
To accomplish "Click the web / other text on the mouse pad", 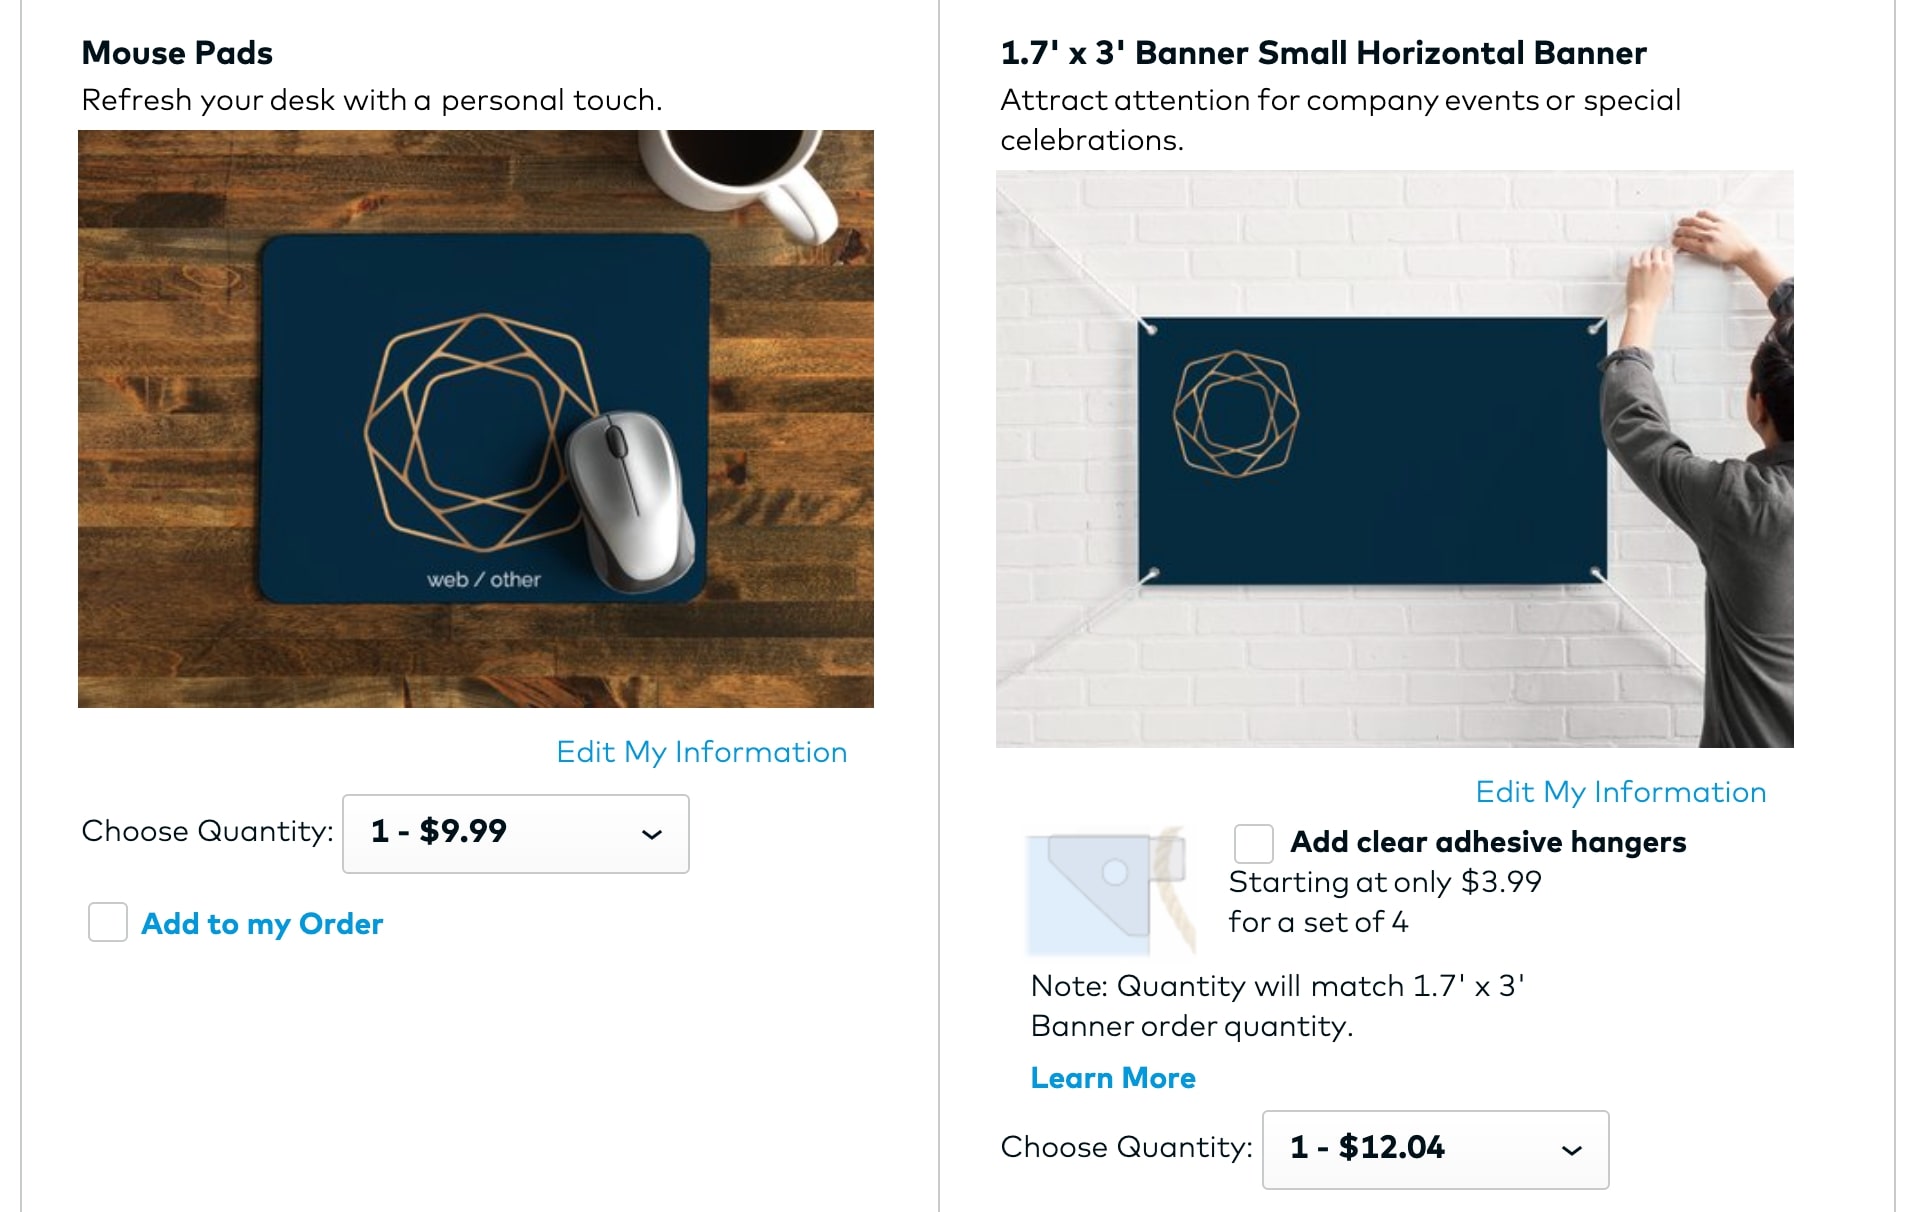I will point(484,580).
